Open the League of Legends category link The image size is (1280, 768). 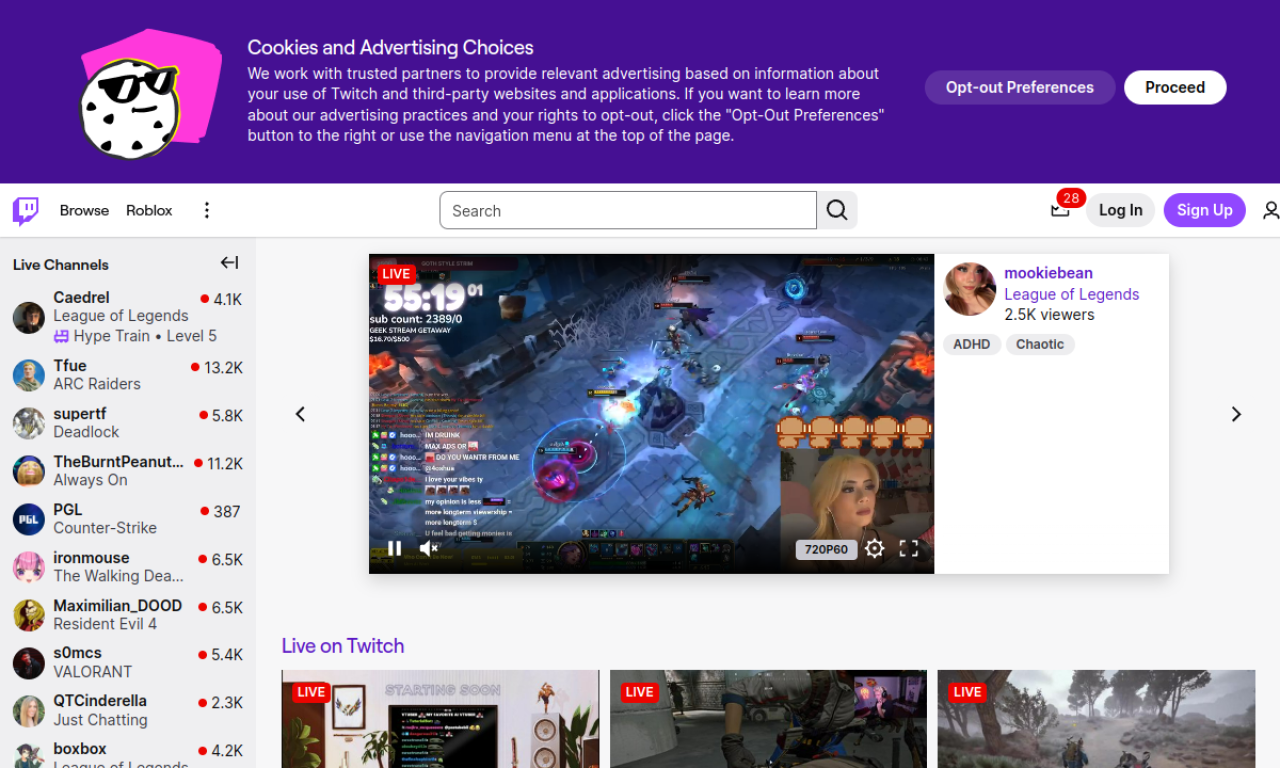tap(1071, 294)
